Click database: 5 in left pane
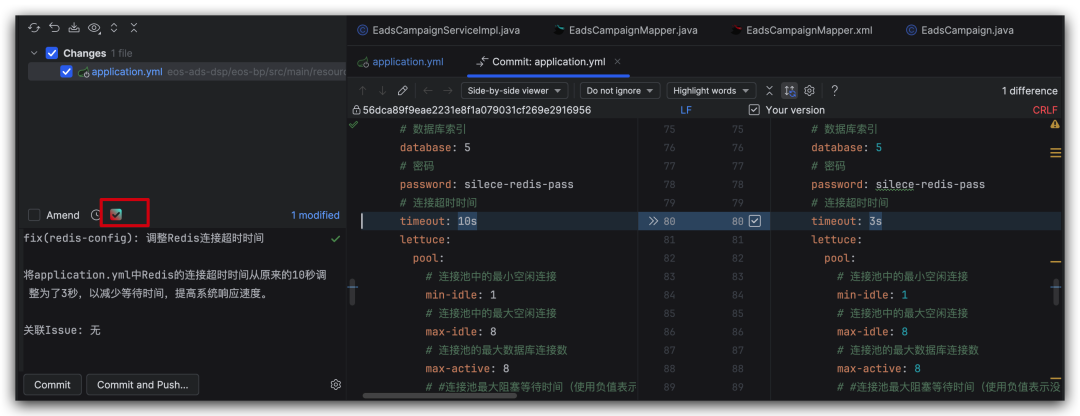The image size is (1080, 416). pos(435,147)
